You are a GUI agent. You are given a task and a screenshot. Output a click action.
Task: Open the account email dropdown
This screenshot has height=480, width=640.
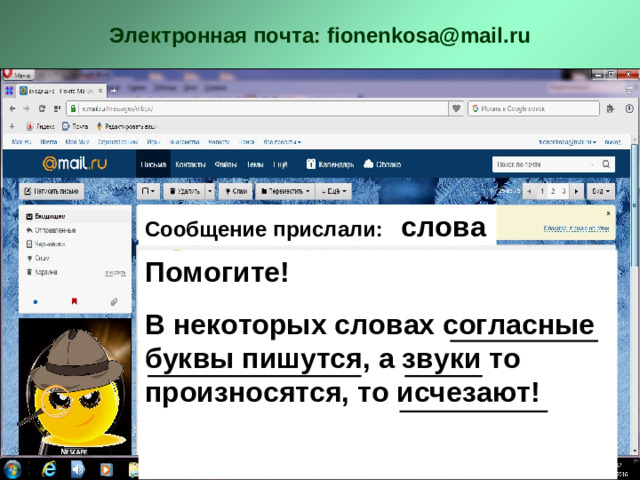point(567,142)
